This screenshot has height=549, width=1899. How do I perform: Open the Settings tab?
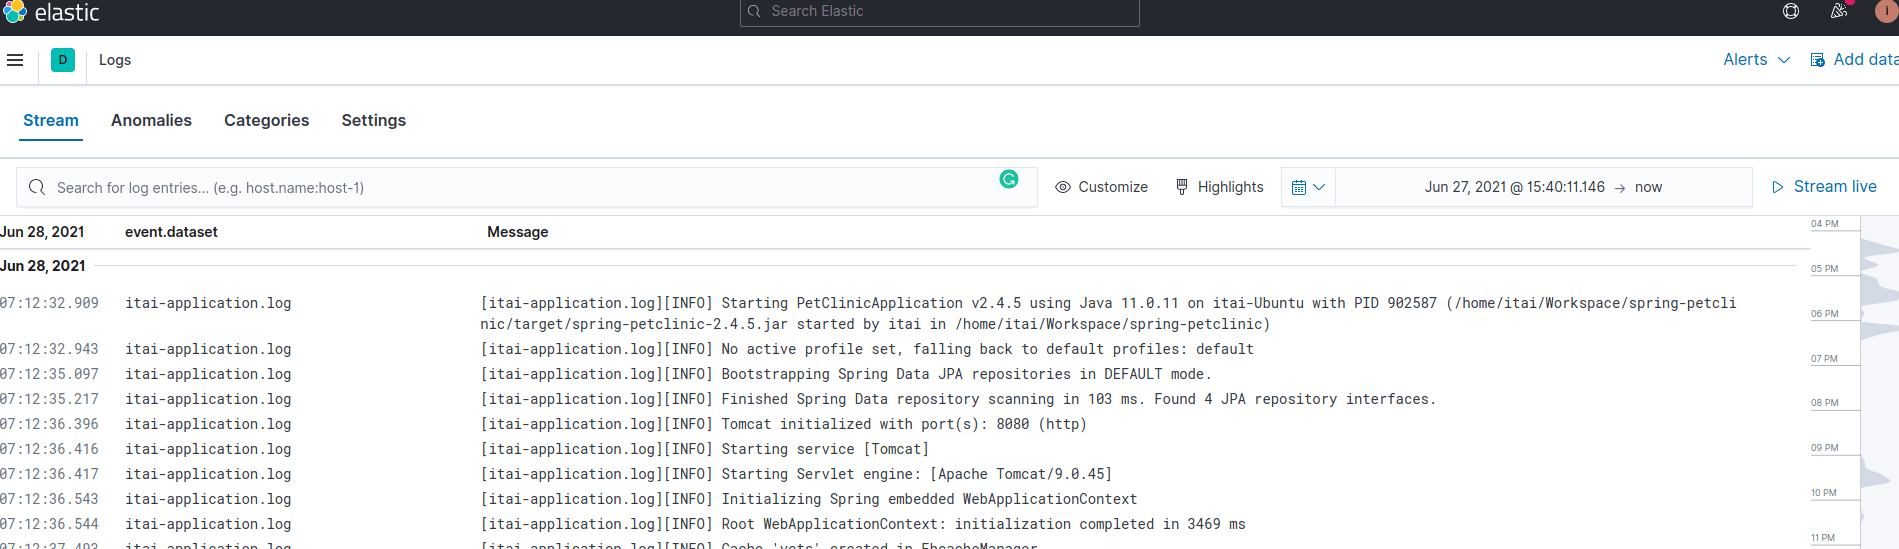[373, 120]
